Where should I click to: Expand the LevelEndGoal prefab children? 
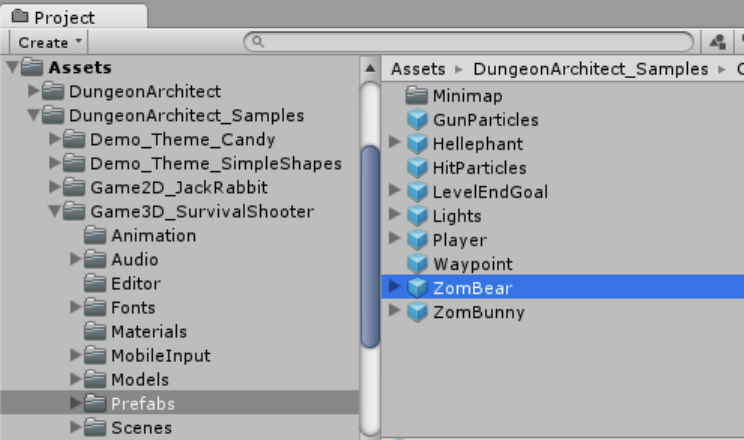[x=394, y=189]
